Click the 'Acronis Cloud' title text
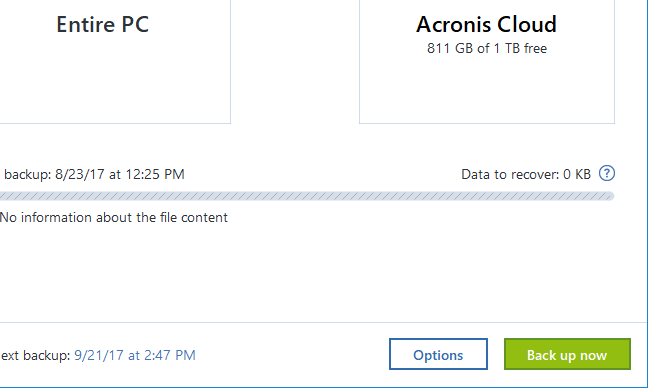 pyautogui.click(x=486, y=24)
